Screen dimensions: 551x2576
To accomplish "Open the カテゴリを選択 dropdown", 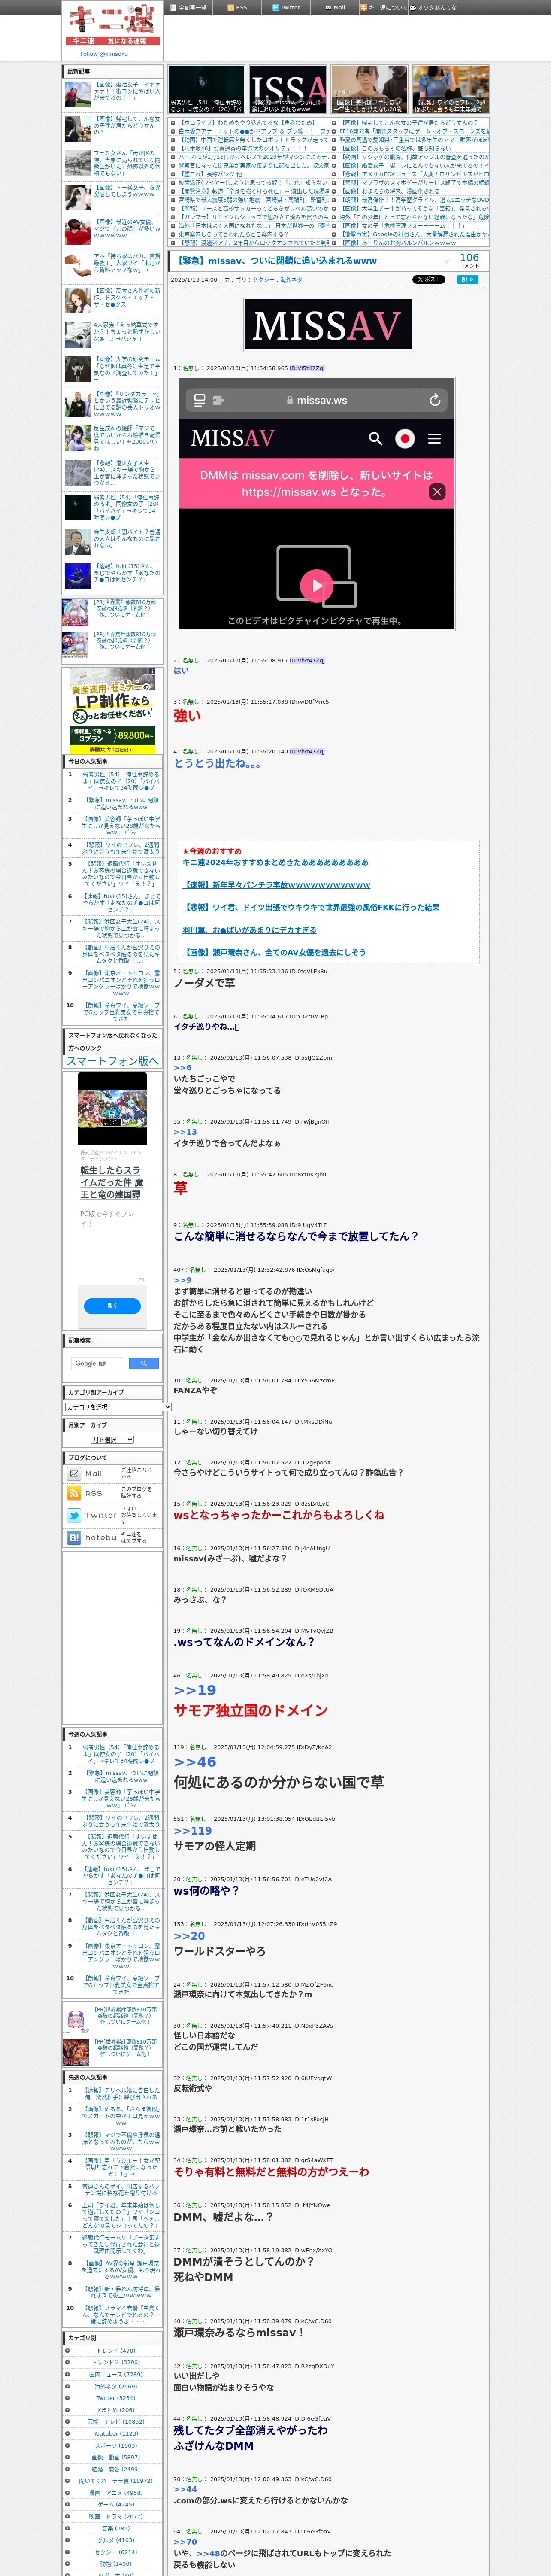I will (x=117, y=1406).
